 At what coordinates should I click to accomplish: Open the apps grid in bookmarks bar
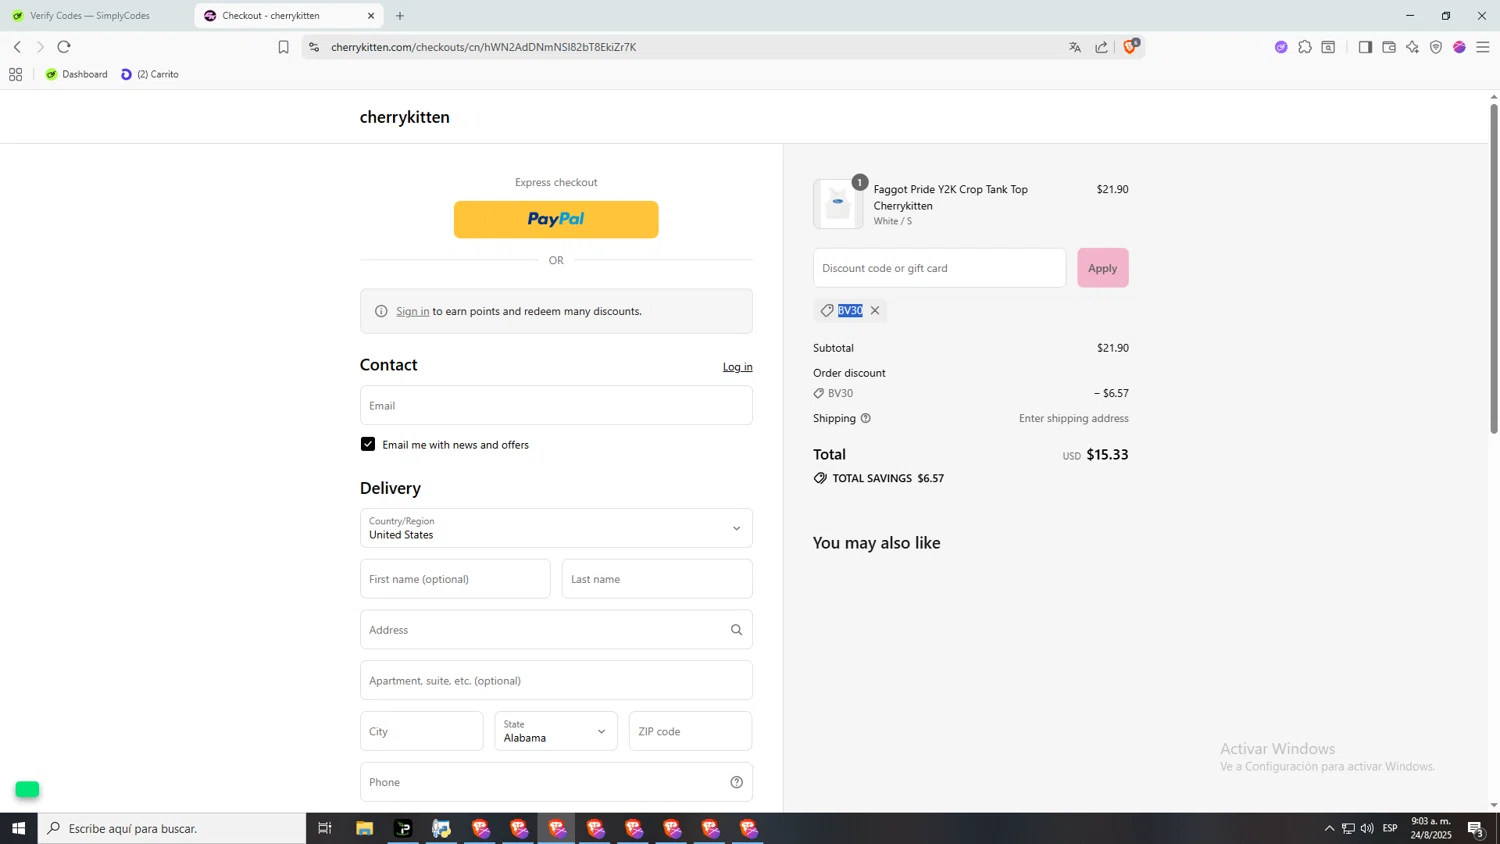point(15,74)
